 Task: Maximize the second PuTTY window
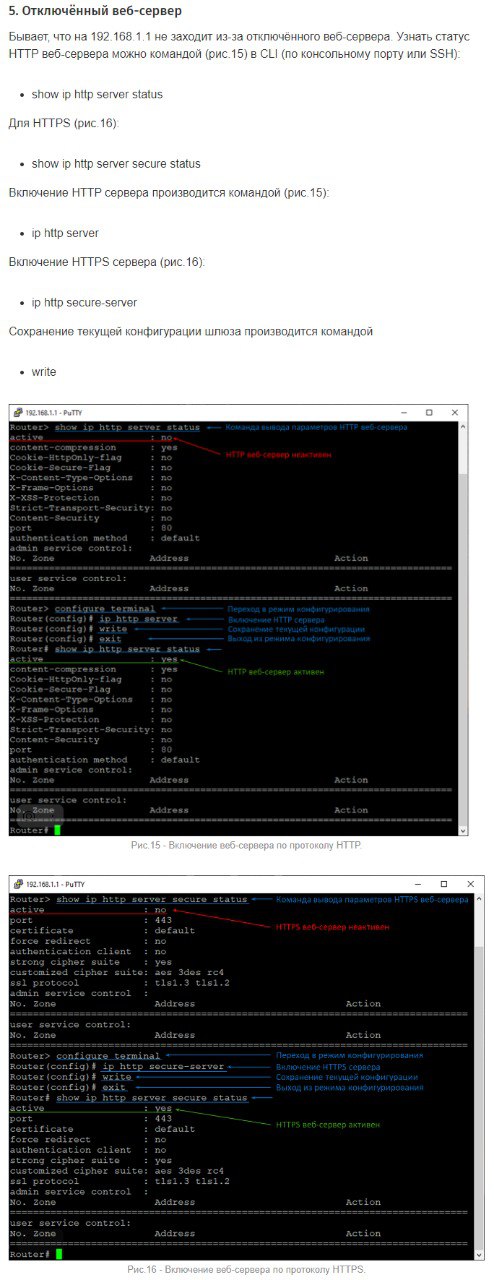coord(444,884)
